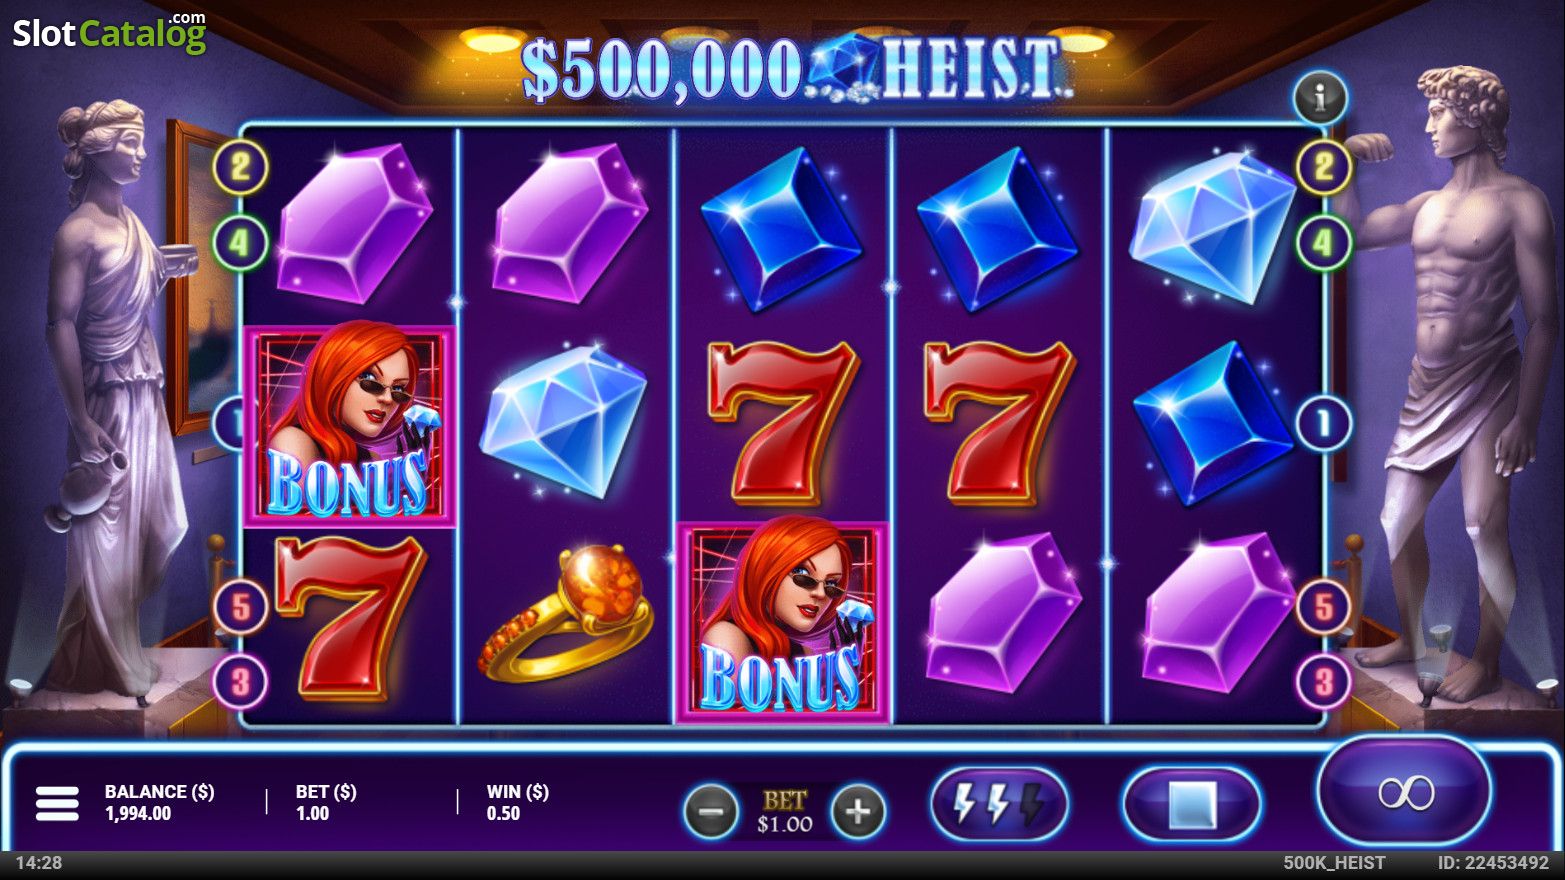Select payline 4 marker on left side
This screenshot has height=880, width=1565.
(x=241, y=243)
